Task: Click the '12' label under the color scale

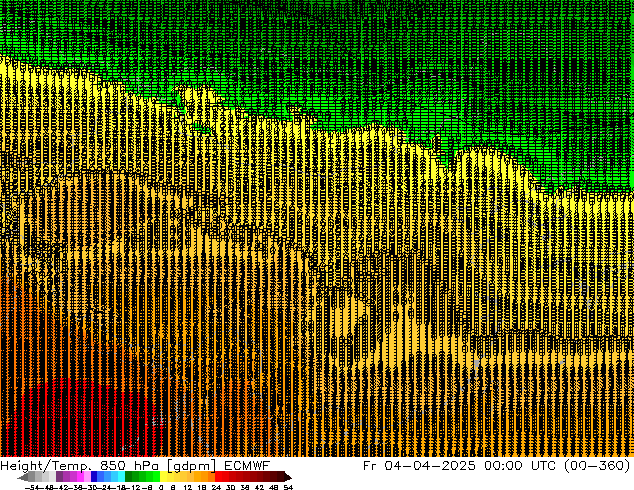Action: coord(188,488)
